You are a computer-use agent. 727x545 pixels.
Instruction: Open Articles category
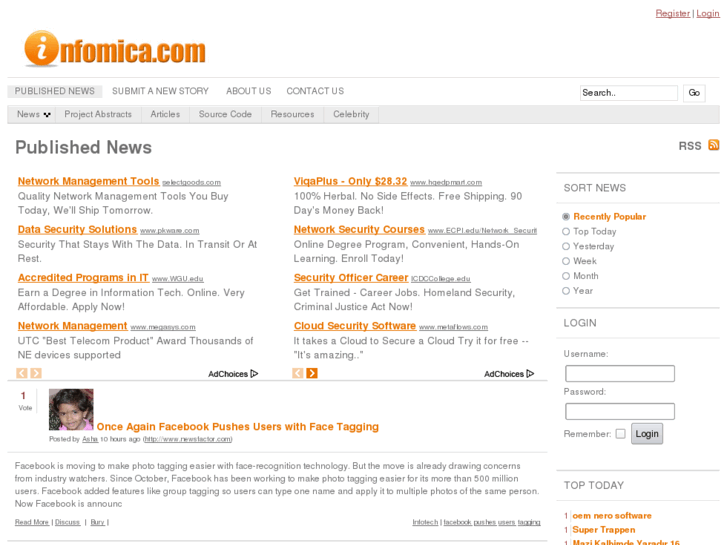pyautogui.click(x=165, y=114)
